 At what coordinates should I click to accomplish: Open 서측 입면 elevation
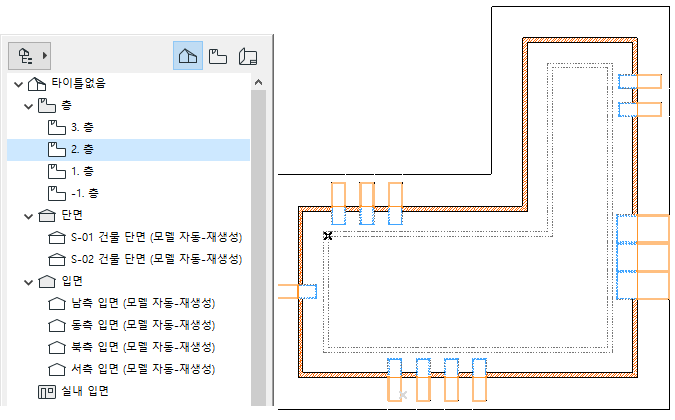pyautogui.click(x=143, y=369)
